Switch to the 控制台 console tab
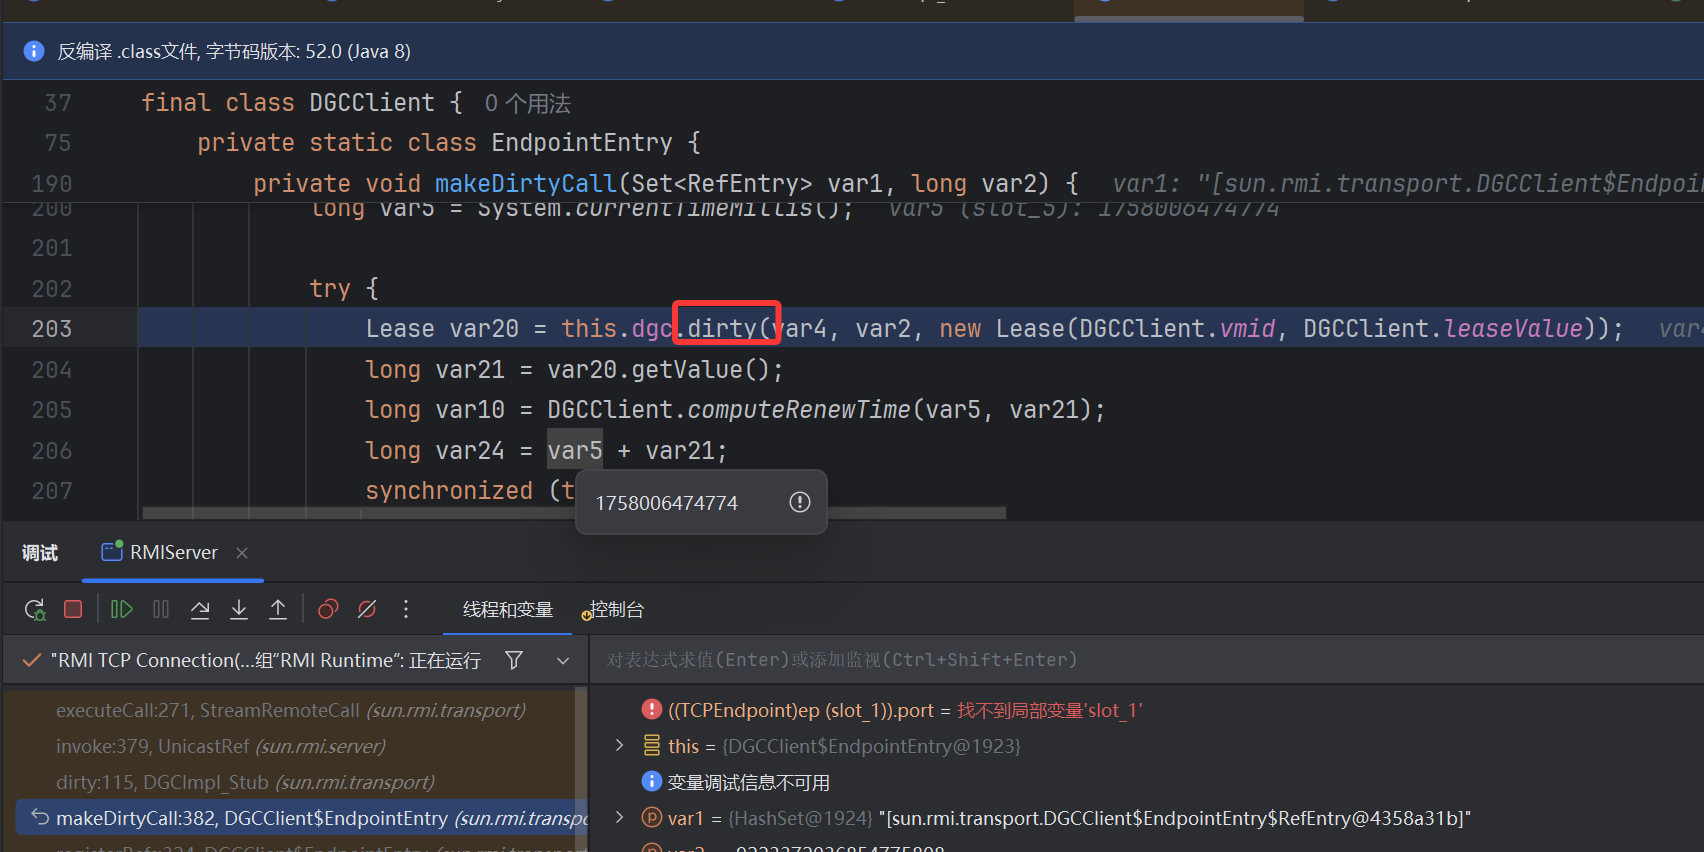 point(616,609)
